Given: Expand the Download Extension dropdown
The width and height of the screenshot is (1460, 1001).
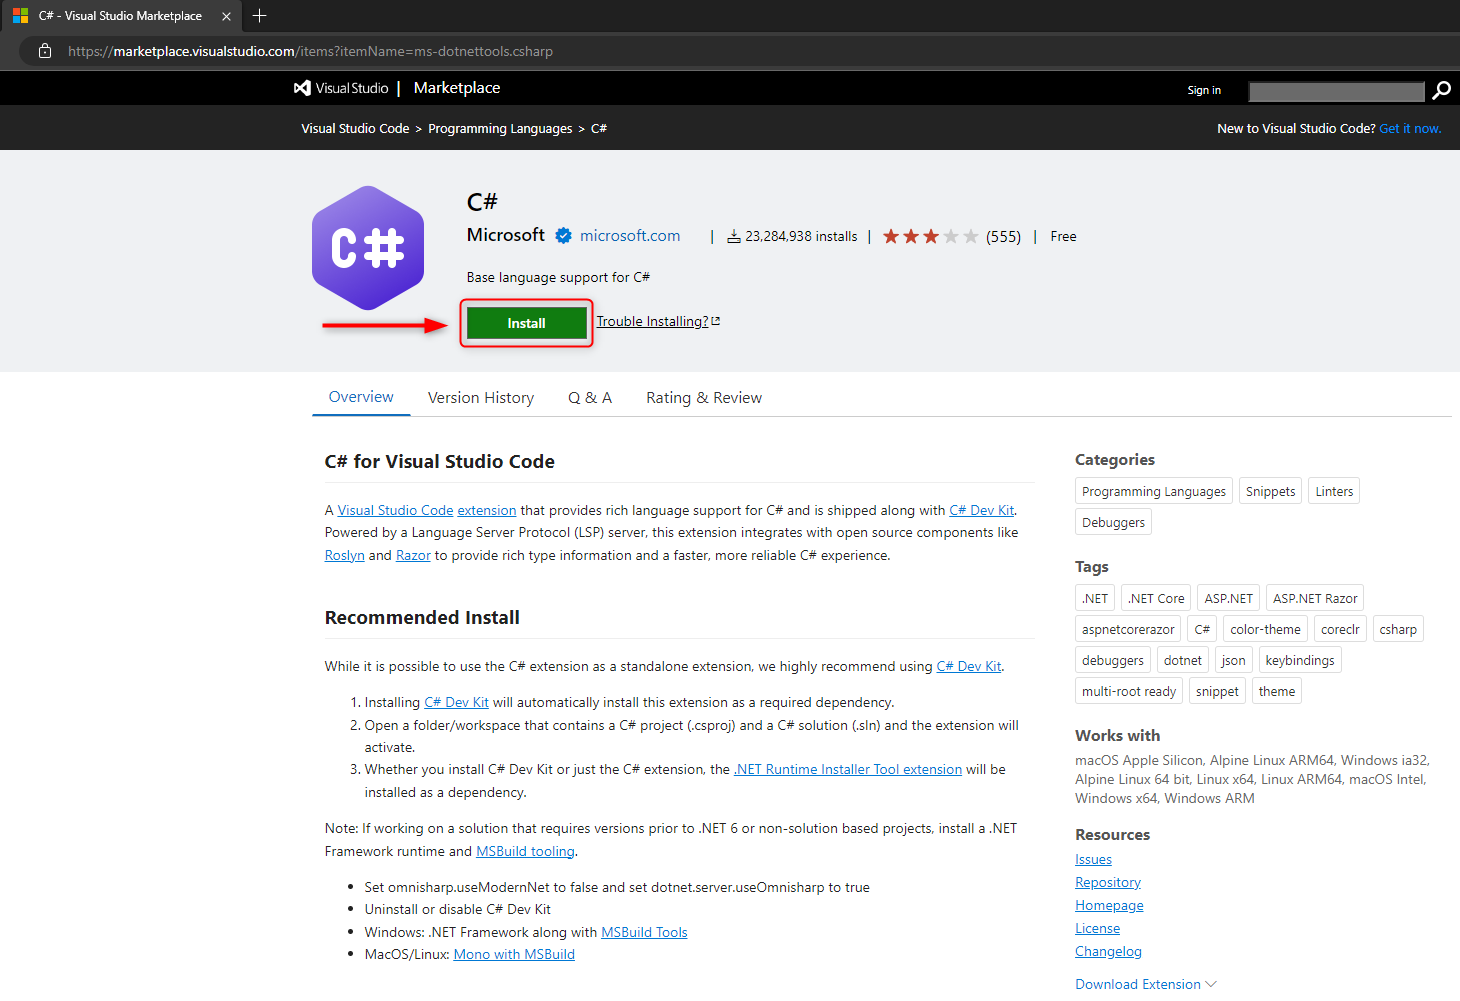Looking at the screenshot, I should 1146,984.
